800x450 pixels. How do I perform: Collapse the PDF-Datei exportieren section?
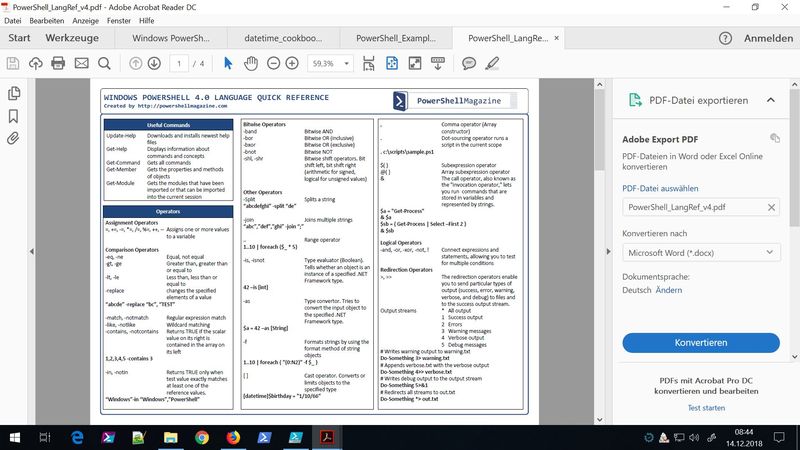[x=770, y=100]
